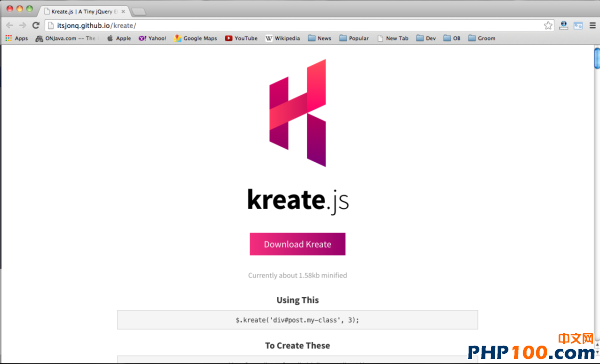Viewport: 600px width, 364px height.
Task: Click the vertical scrollbar thumb
Action: (x=597, y=58)
